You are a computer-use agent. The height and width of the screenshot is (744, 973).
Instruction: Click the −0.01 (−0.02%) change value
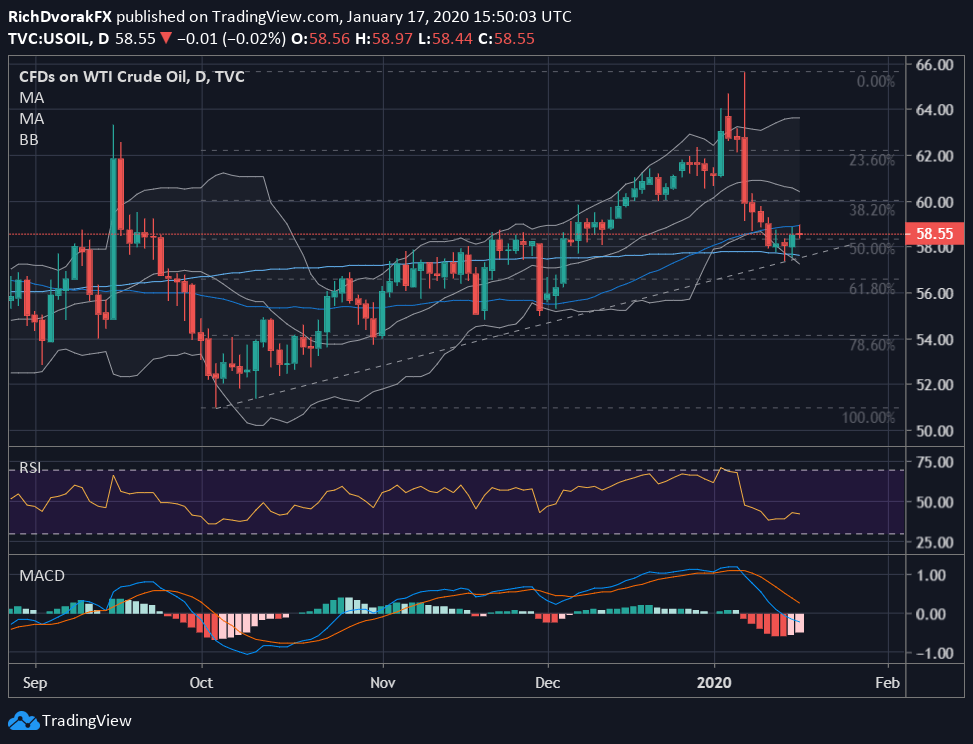click(231, 38)
